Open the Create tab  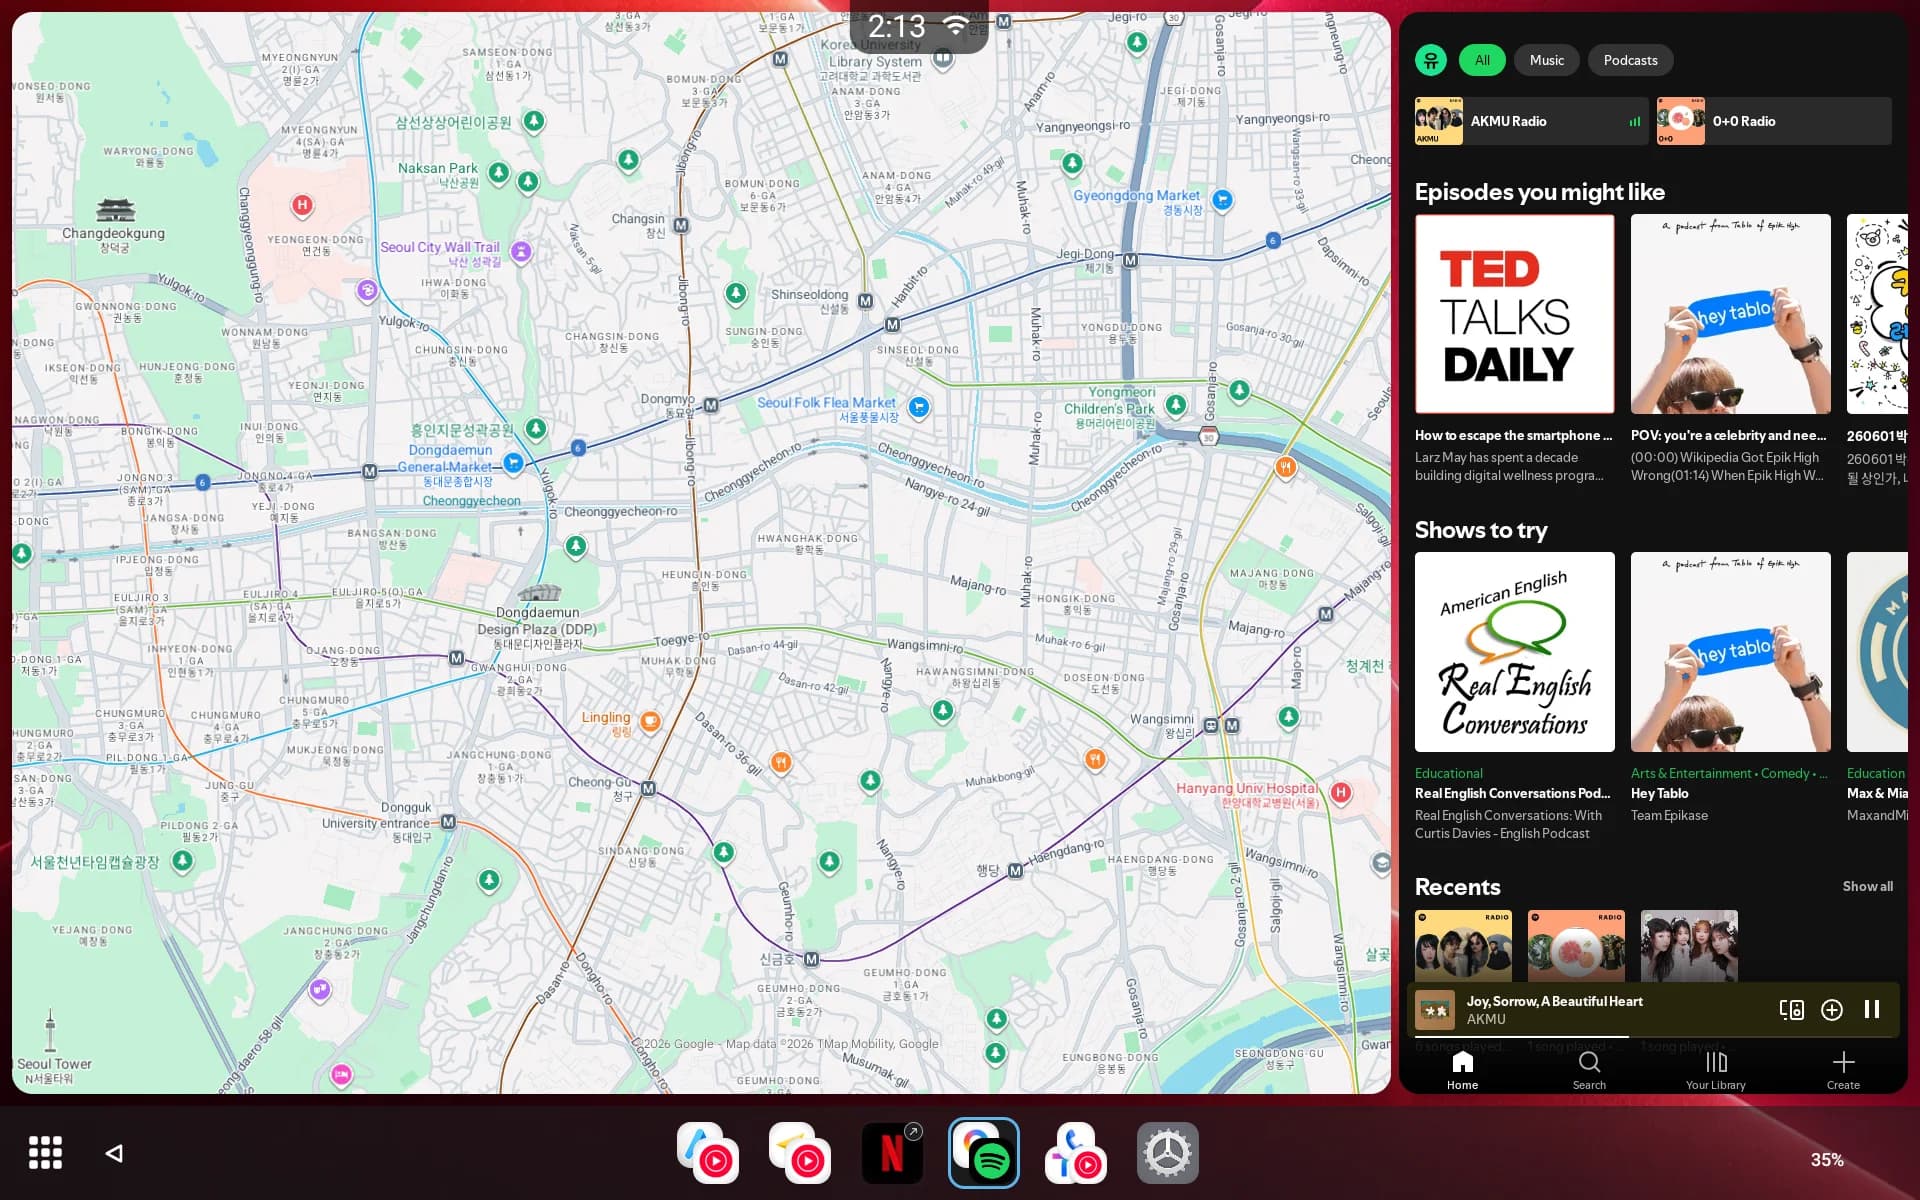(1843, 1070)
